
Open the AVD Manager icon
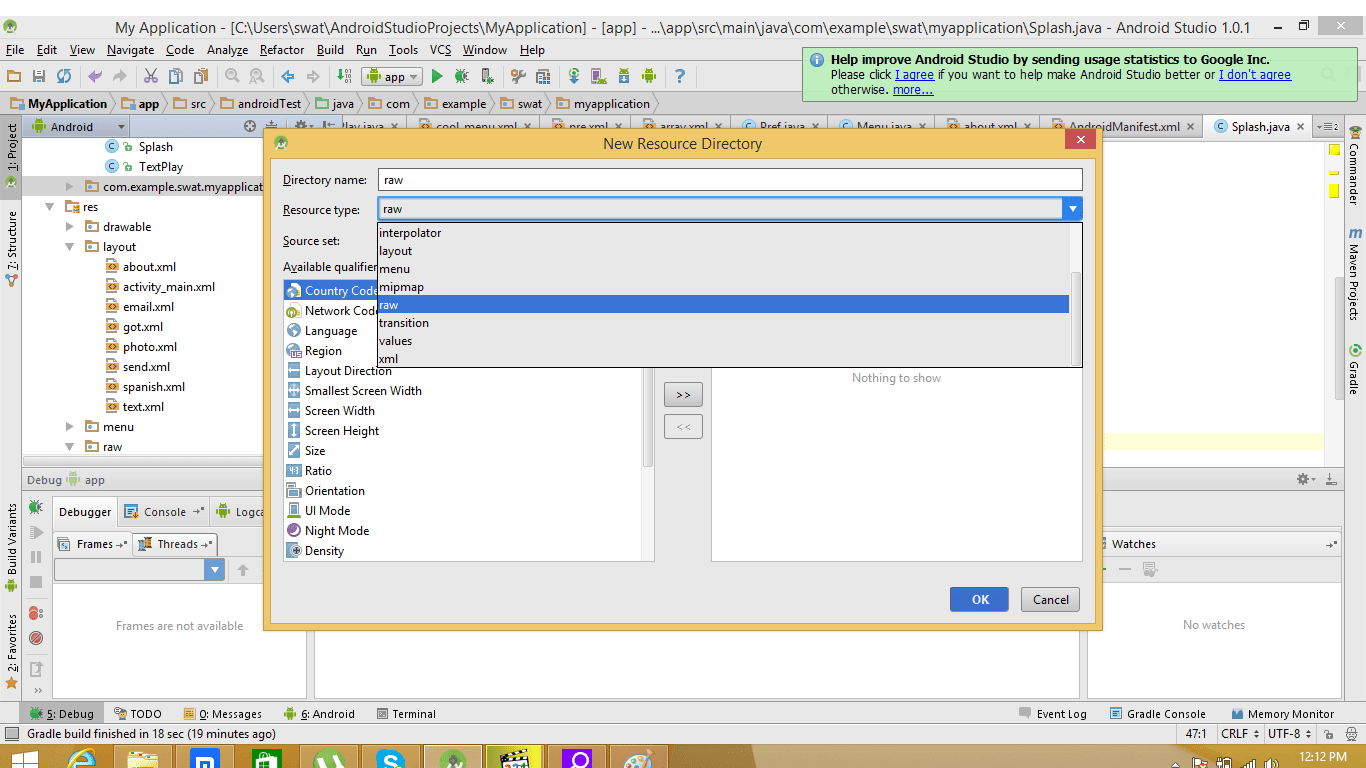click(599, 76)
